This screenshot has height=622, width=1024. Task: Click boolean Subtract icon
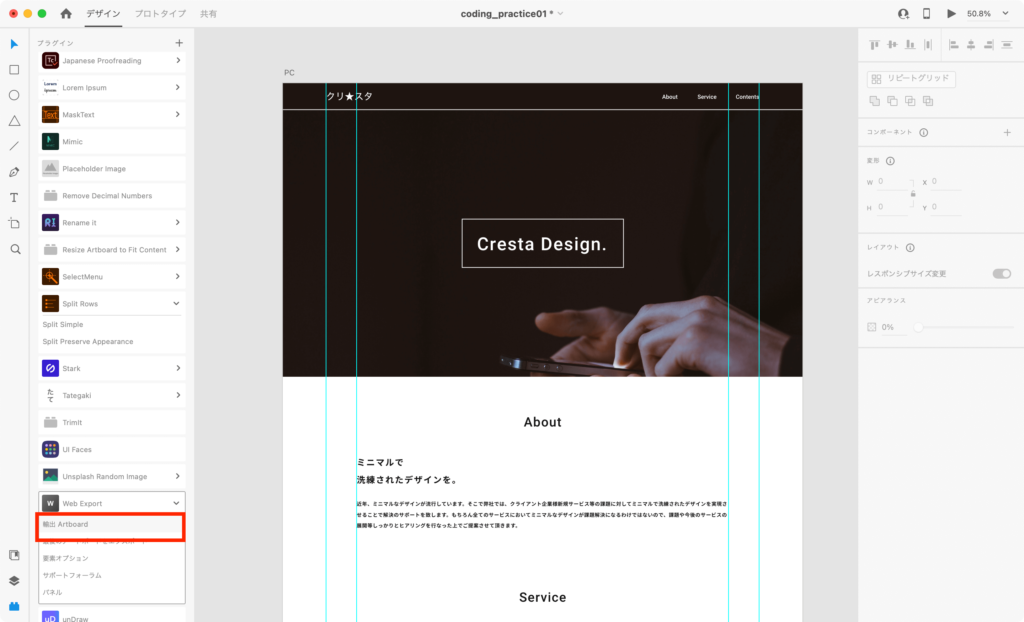coord(892,101)
